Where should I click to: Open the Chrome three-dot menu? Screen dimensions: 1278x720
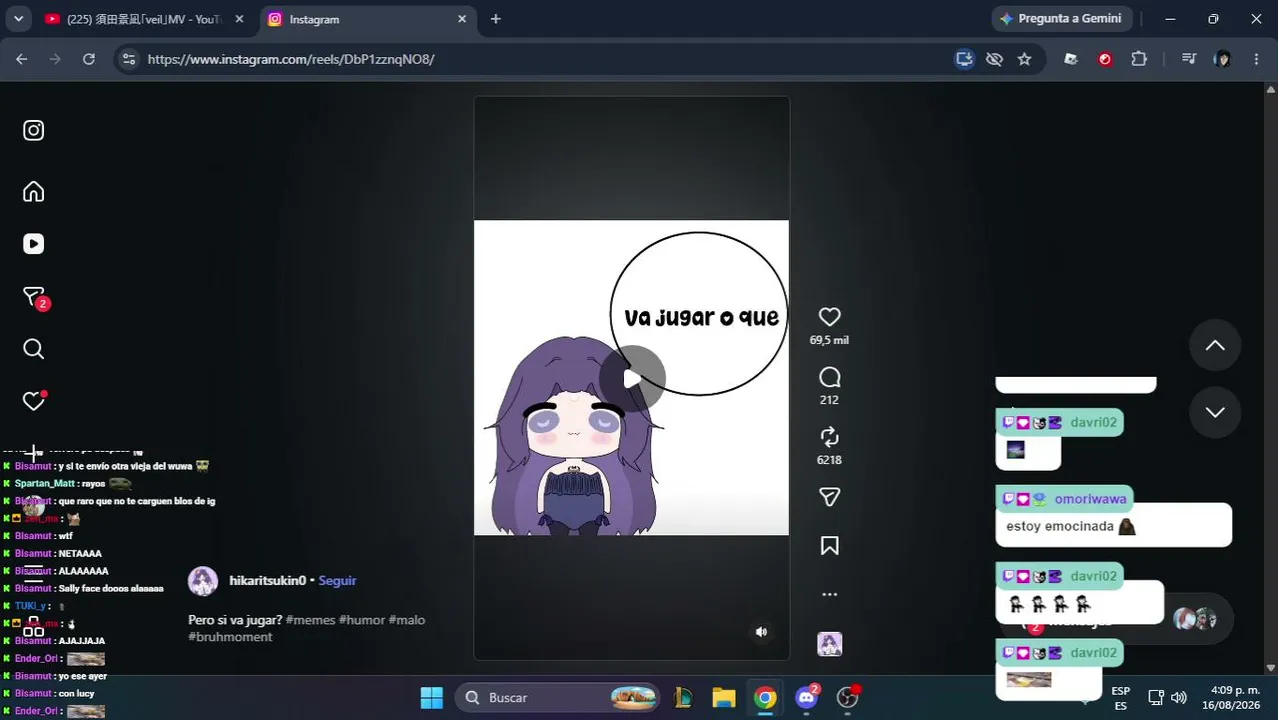(1256, 59)
